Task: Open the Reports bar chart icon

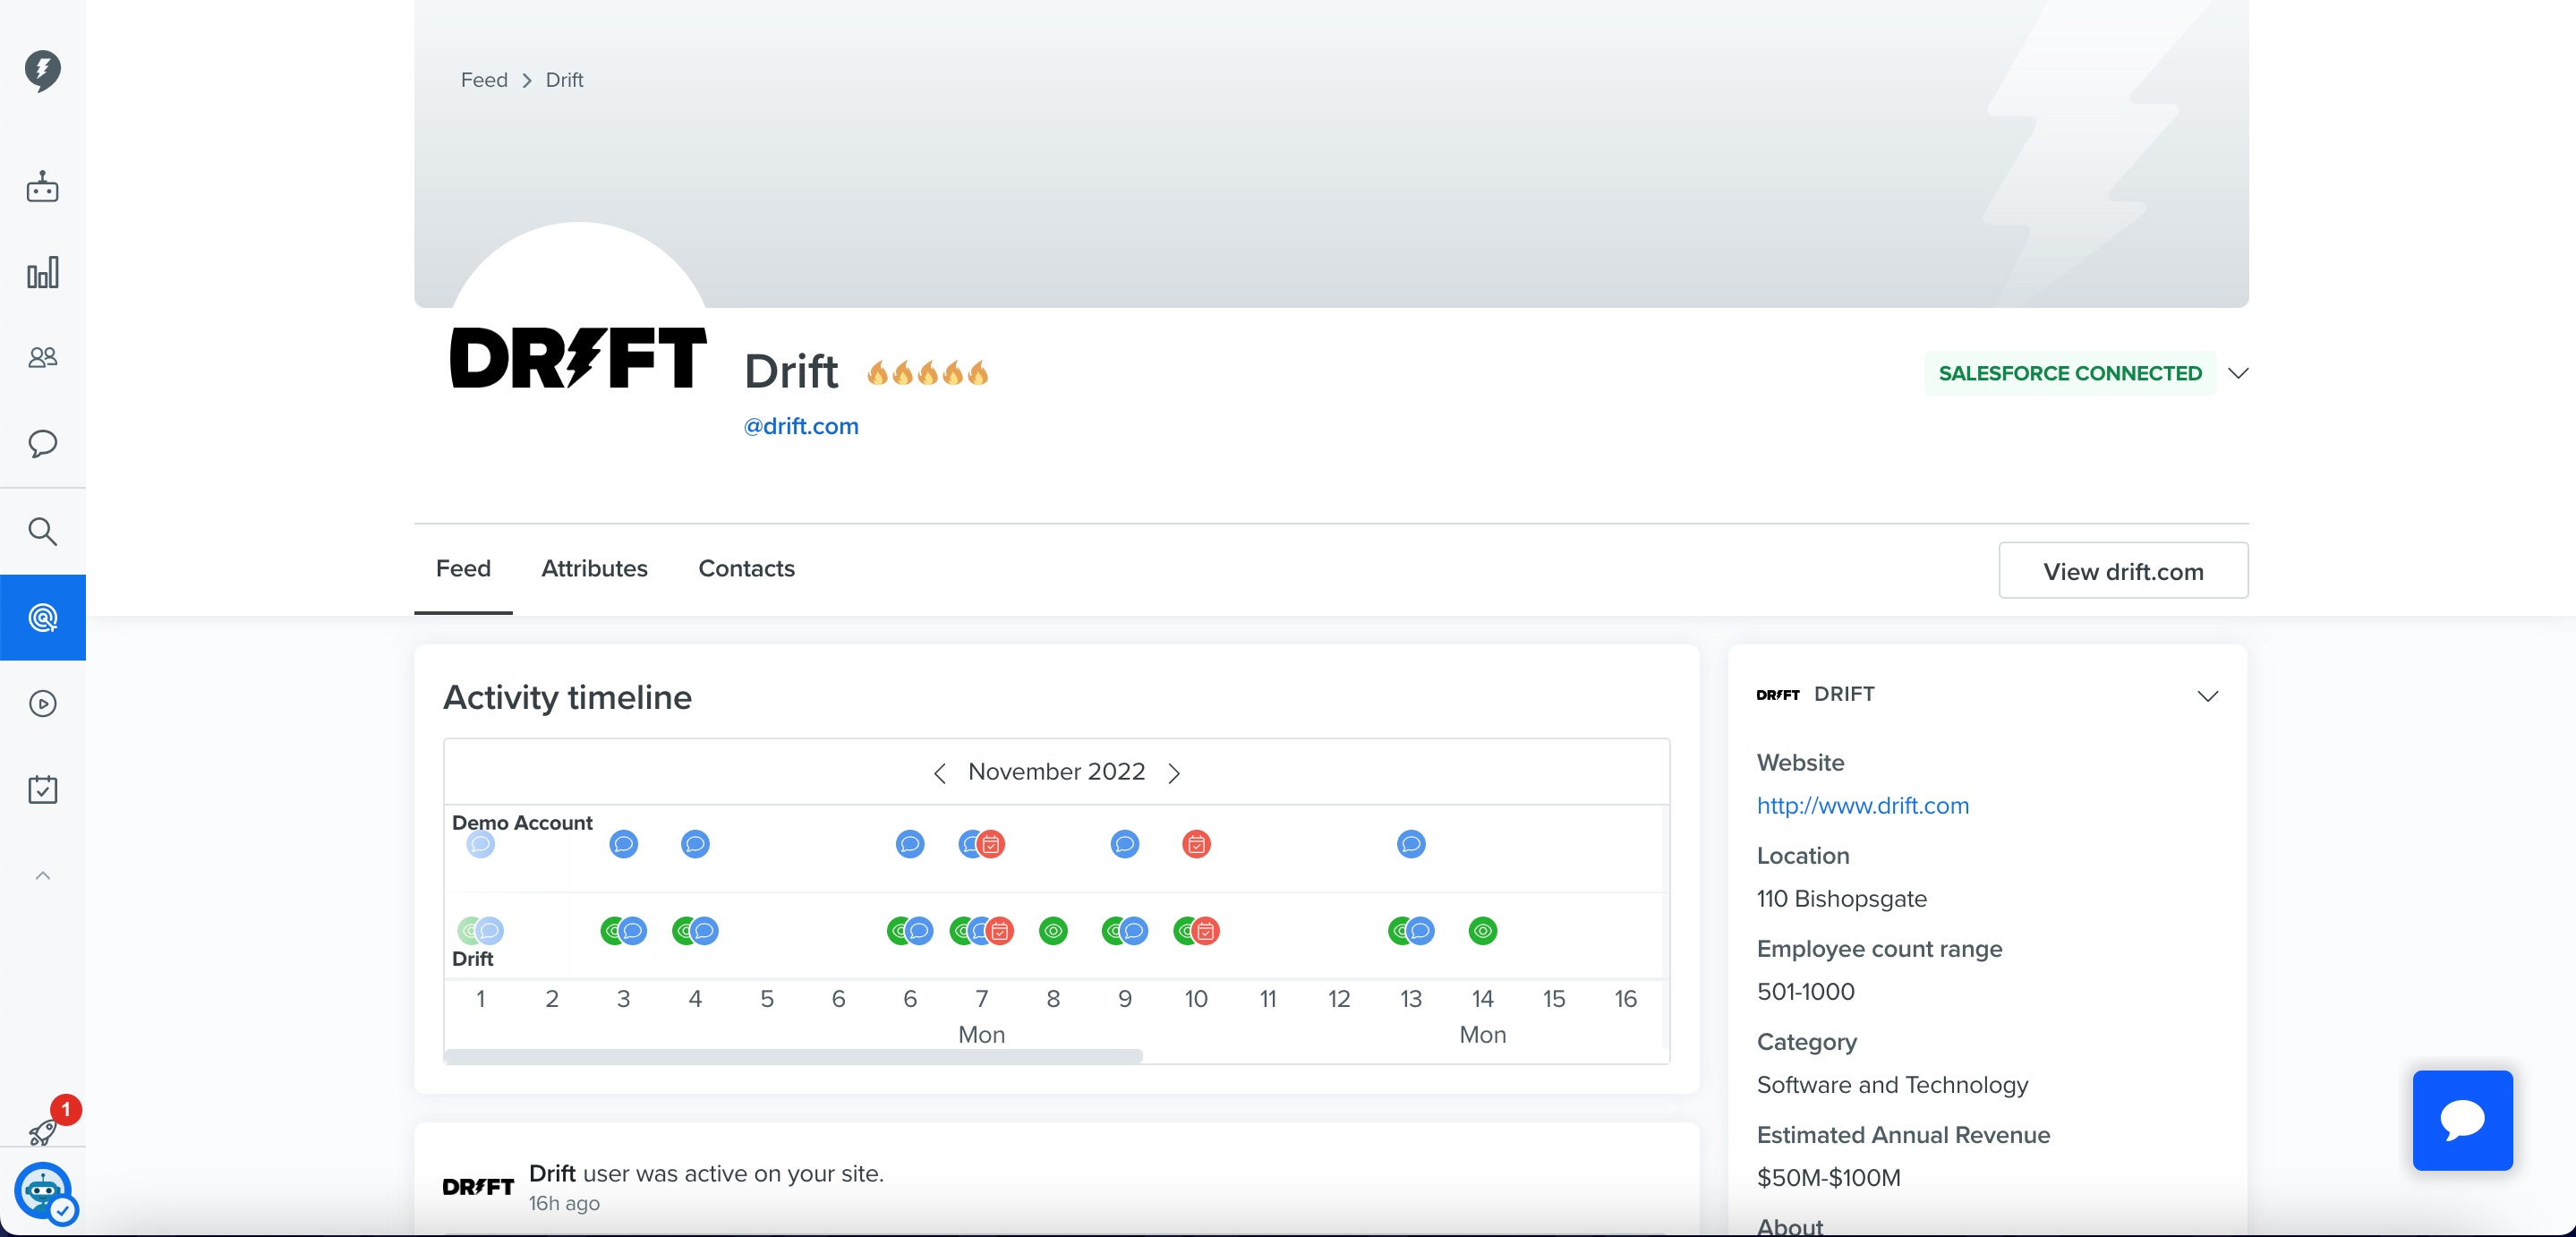Action: (43, 272)
